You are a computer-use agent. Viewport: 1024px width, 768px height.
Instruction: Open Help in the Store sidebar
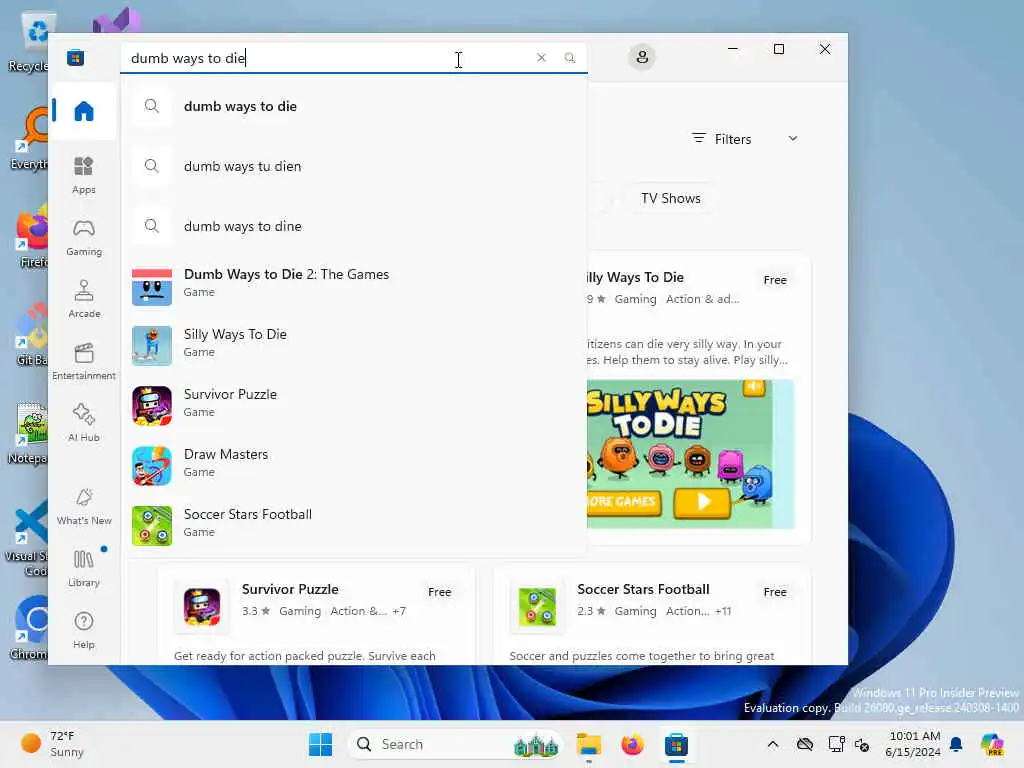pyautogui.click(x=84, y=630)
